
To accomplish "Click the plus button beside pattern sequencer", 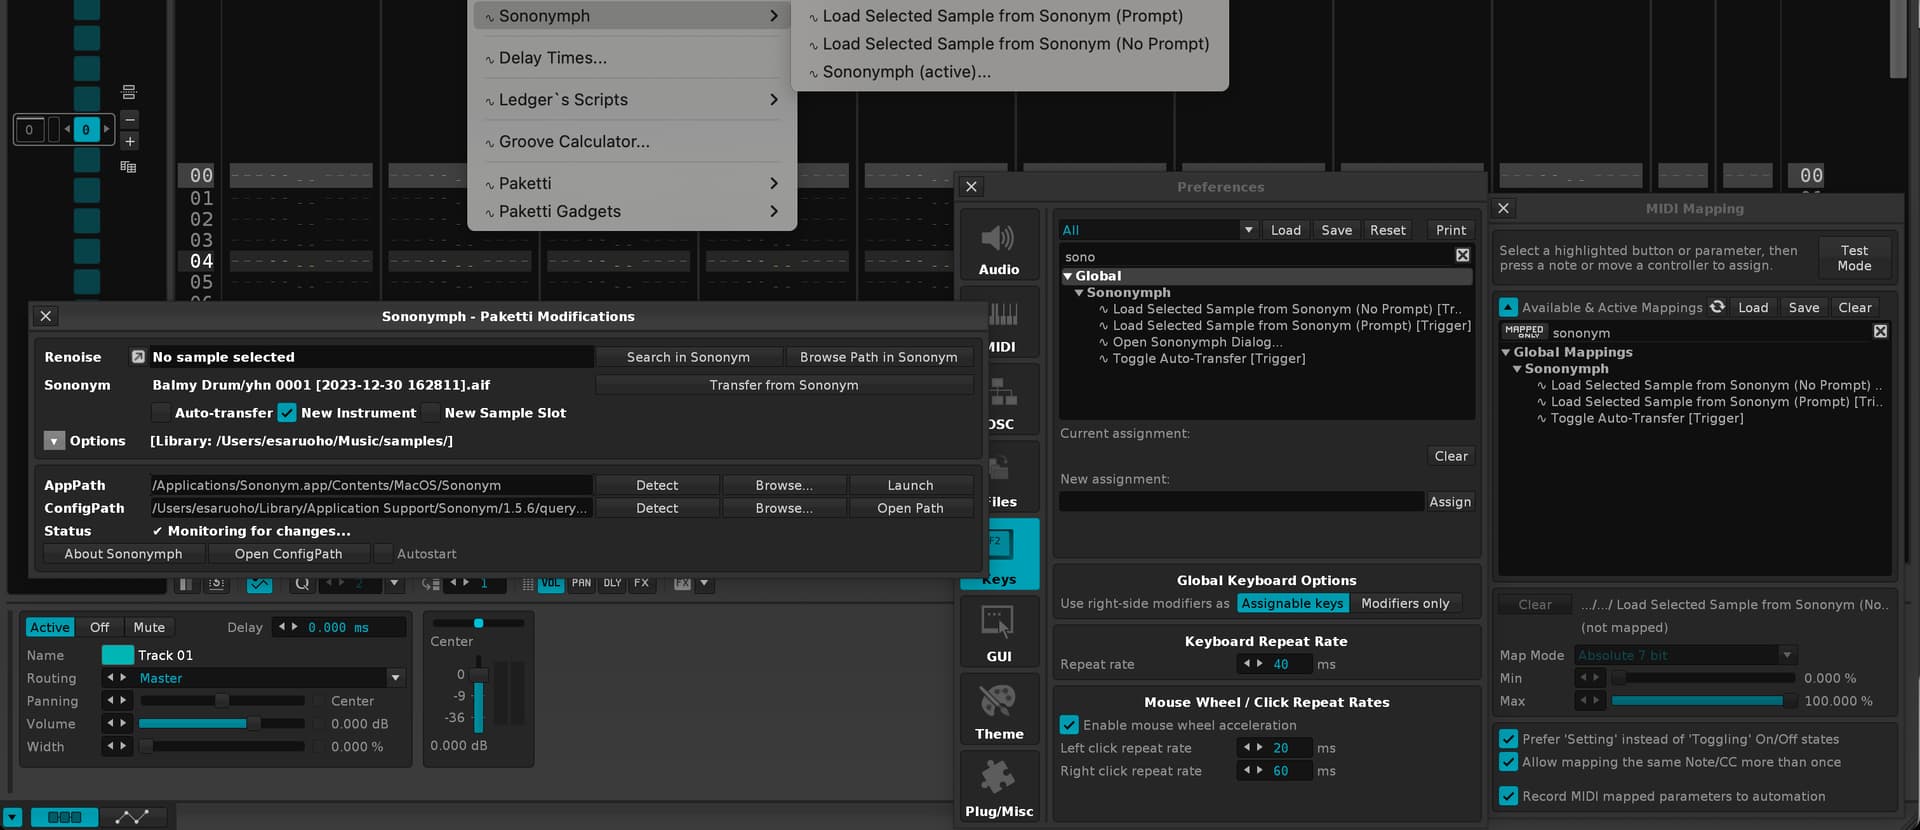I will tap(130, 141).
